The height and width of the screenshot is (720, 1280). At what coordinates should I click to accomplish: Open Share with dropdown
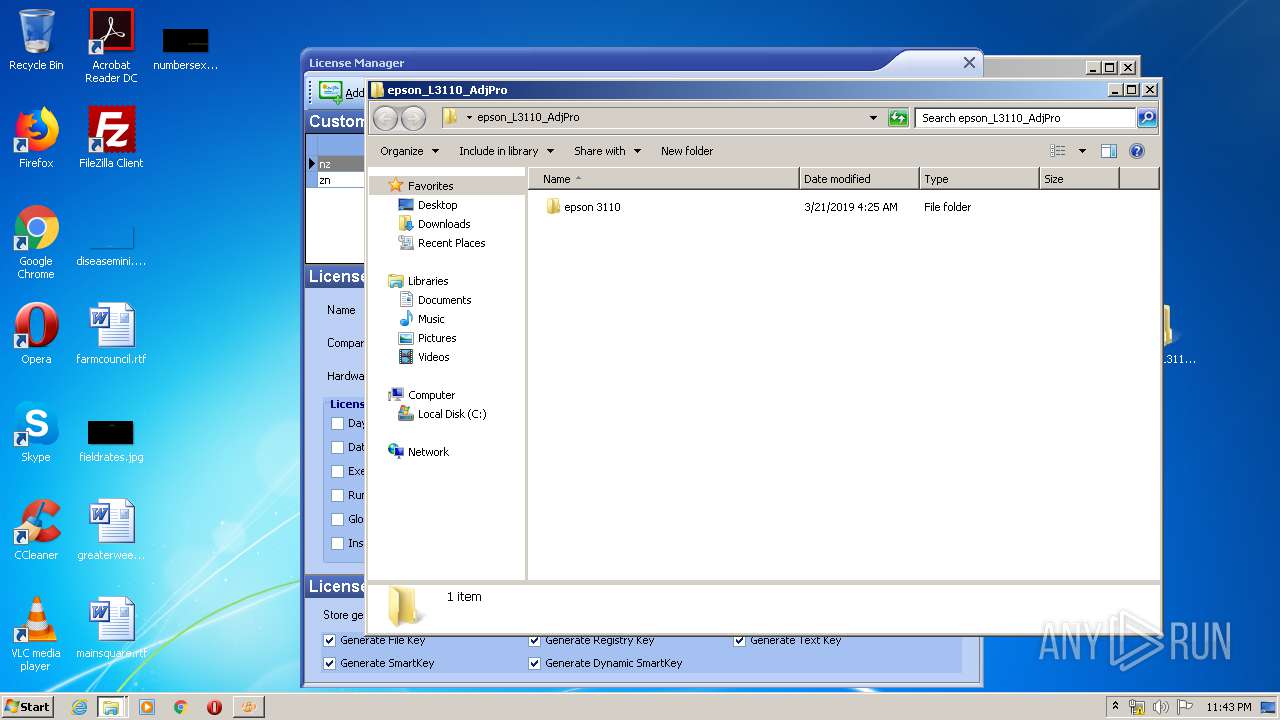pos(607,151)
